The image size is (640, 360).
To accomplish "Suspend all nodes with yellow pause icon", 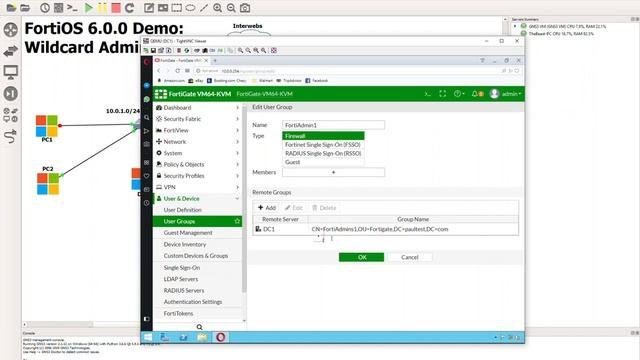I will 102,8.
